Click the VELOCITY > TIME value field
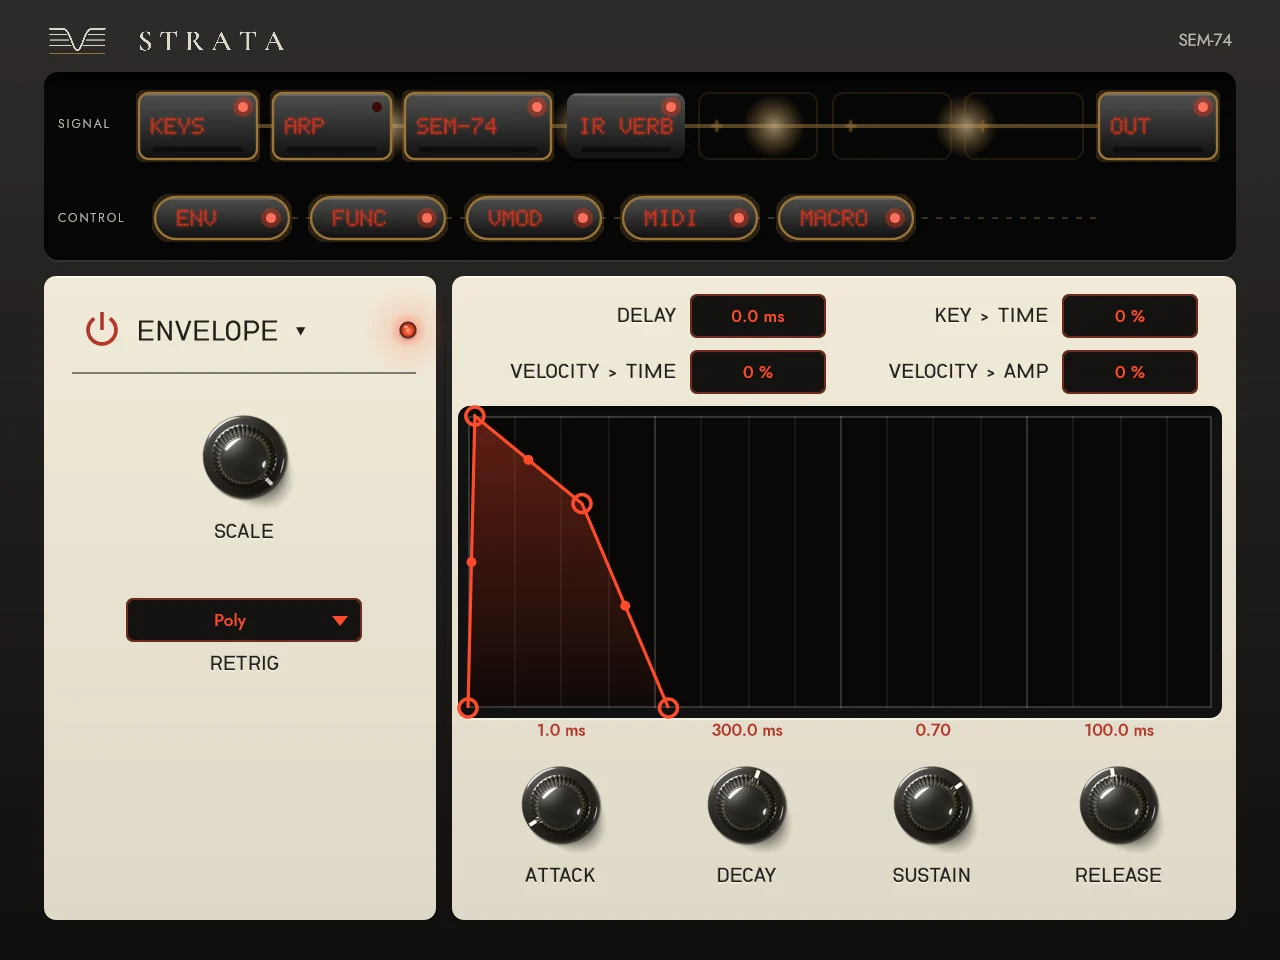 point(758,372)
